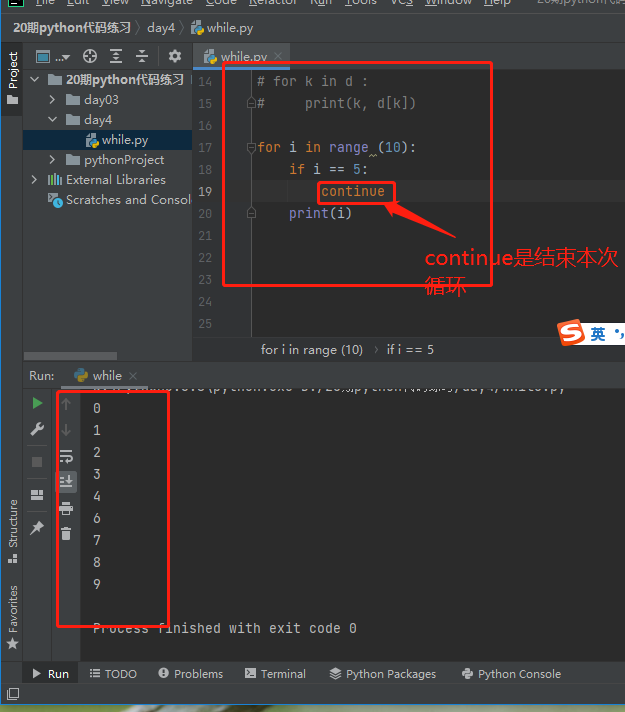Rerun the while script green arrow
The width and height of the screenshot is (625, 712).
point(37,403)
